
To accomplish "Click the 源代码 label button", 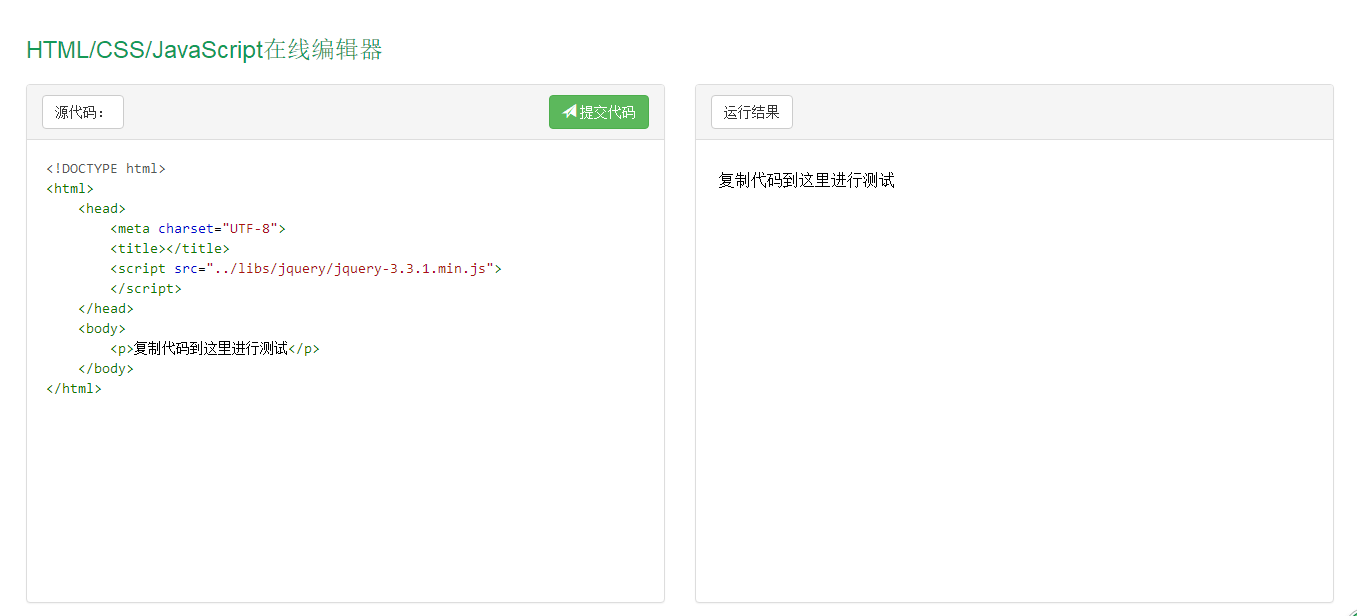I will click(83, 112).
